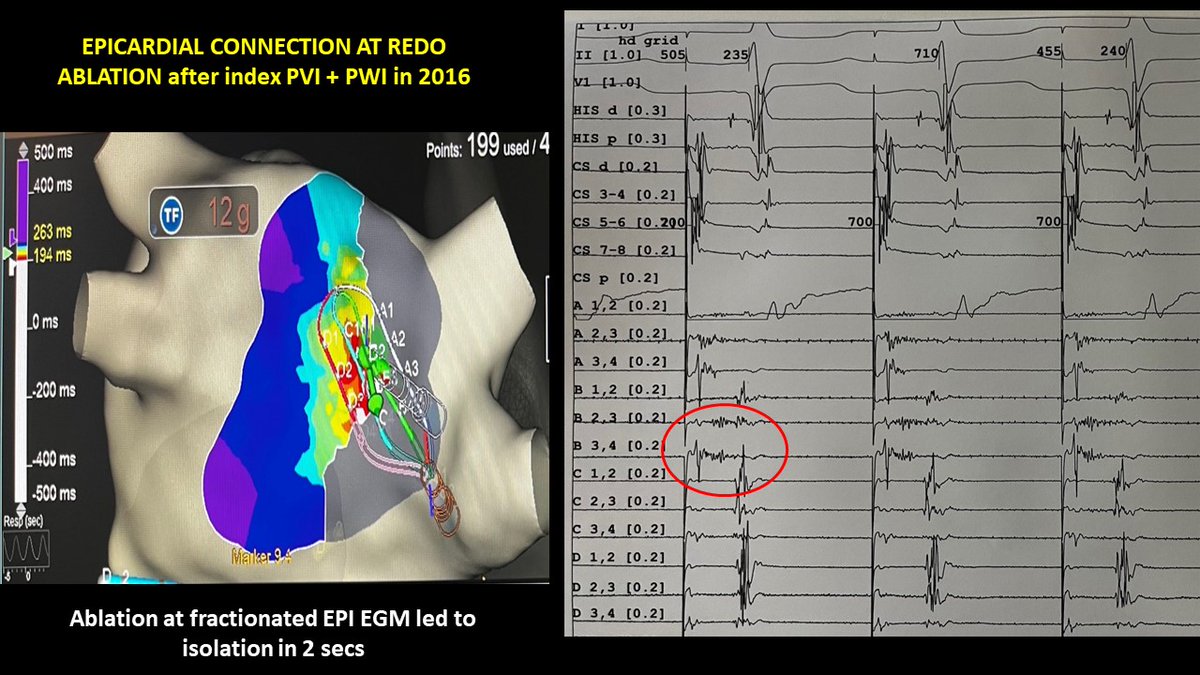Select the C1 electrode label on map
Viewport: 1200px width, 675px height.
click(x=354, y=329)
